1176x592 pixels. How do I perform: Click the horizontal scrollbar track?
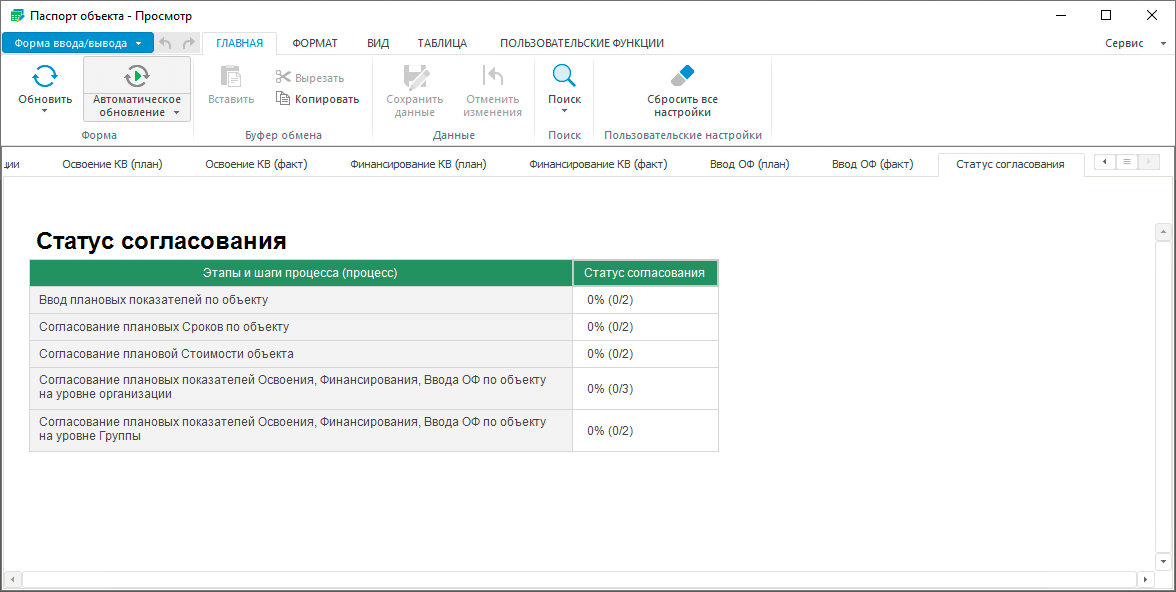(580, 579)
